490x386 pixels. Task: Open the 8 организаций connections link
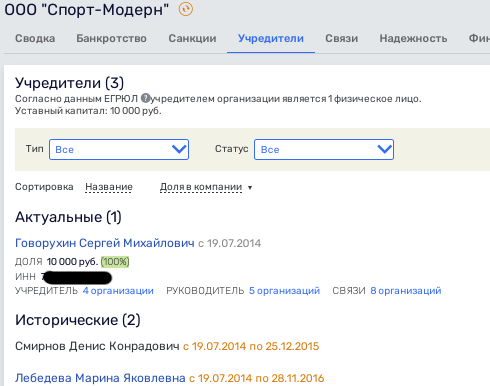point(406,291)
